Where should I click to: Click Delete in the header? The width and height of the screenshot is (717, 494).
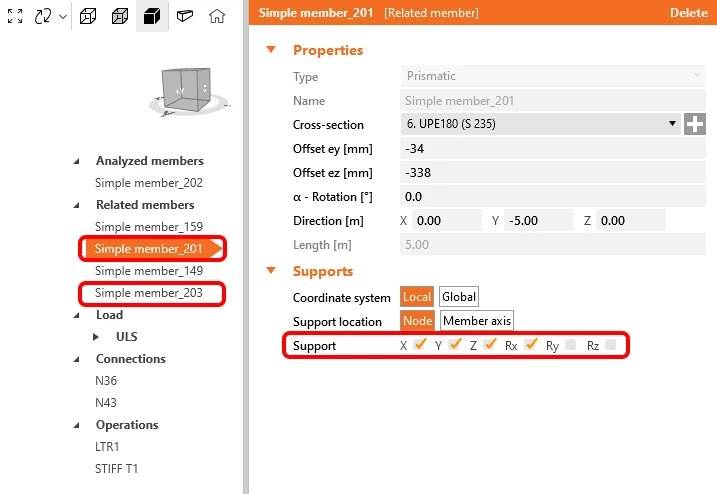[x=689, y=13]
